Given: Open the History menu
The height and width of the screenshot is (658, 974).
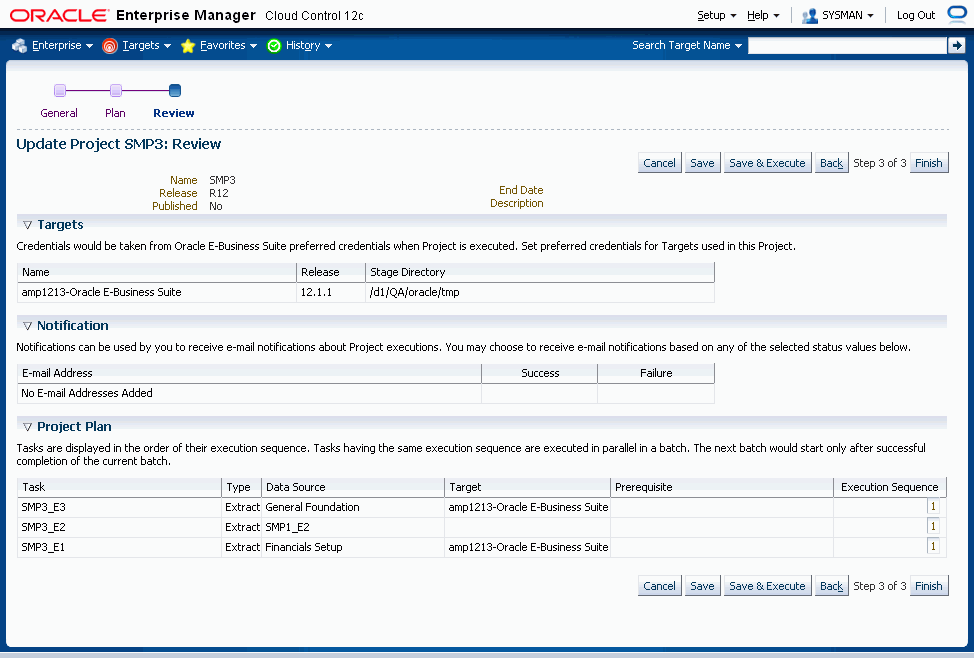Looking at the screenshot, I should [309, 45].
